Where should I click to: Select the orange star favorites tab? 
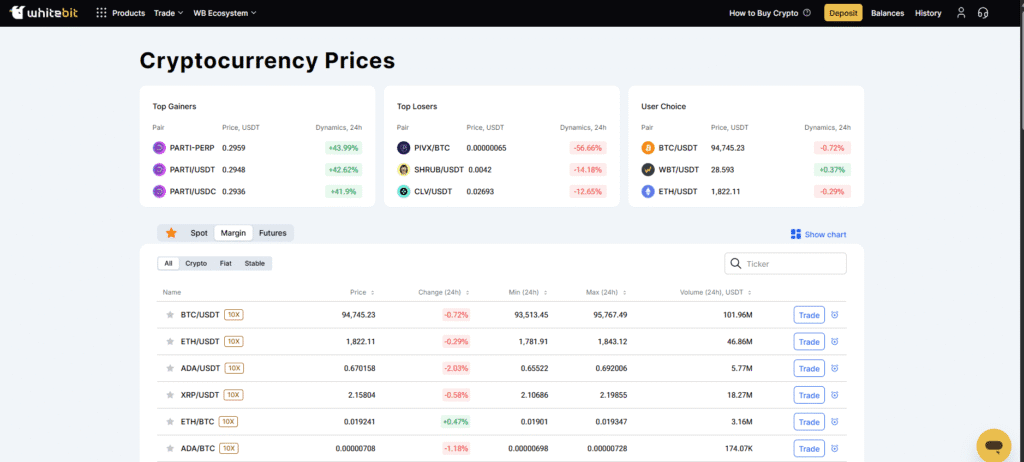[171, 233]
